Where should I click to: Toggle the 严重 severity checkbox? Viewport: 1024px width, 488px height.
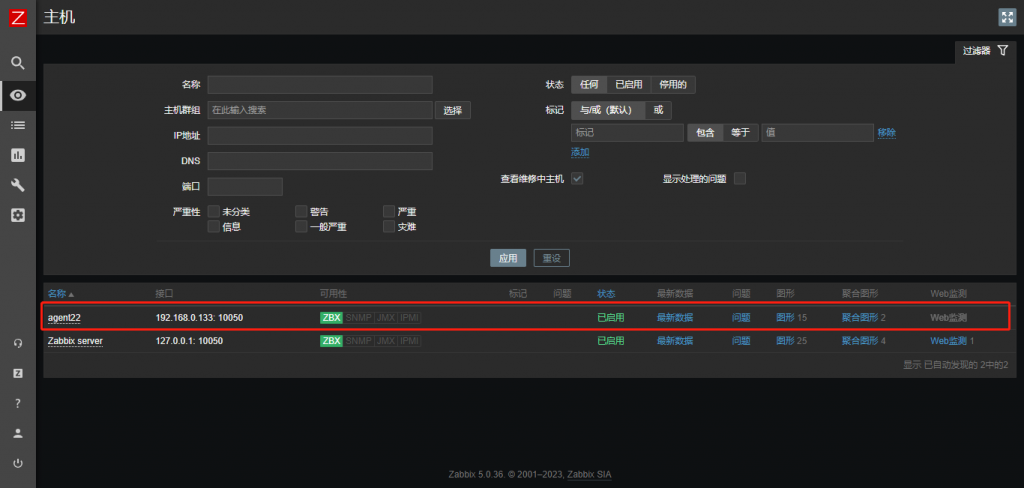(389, 212)
